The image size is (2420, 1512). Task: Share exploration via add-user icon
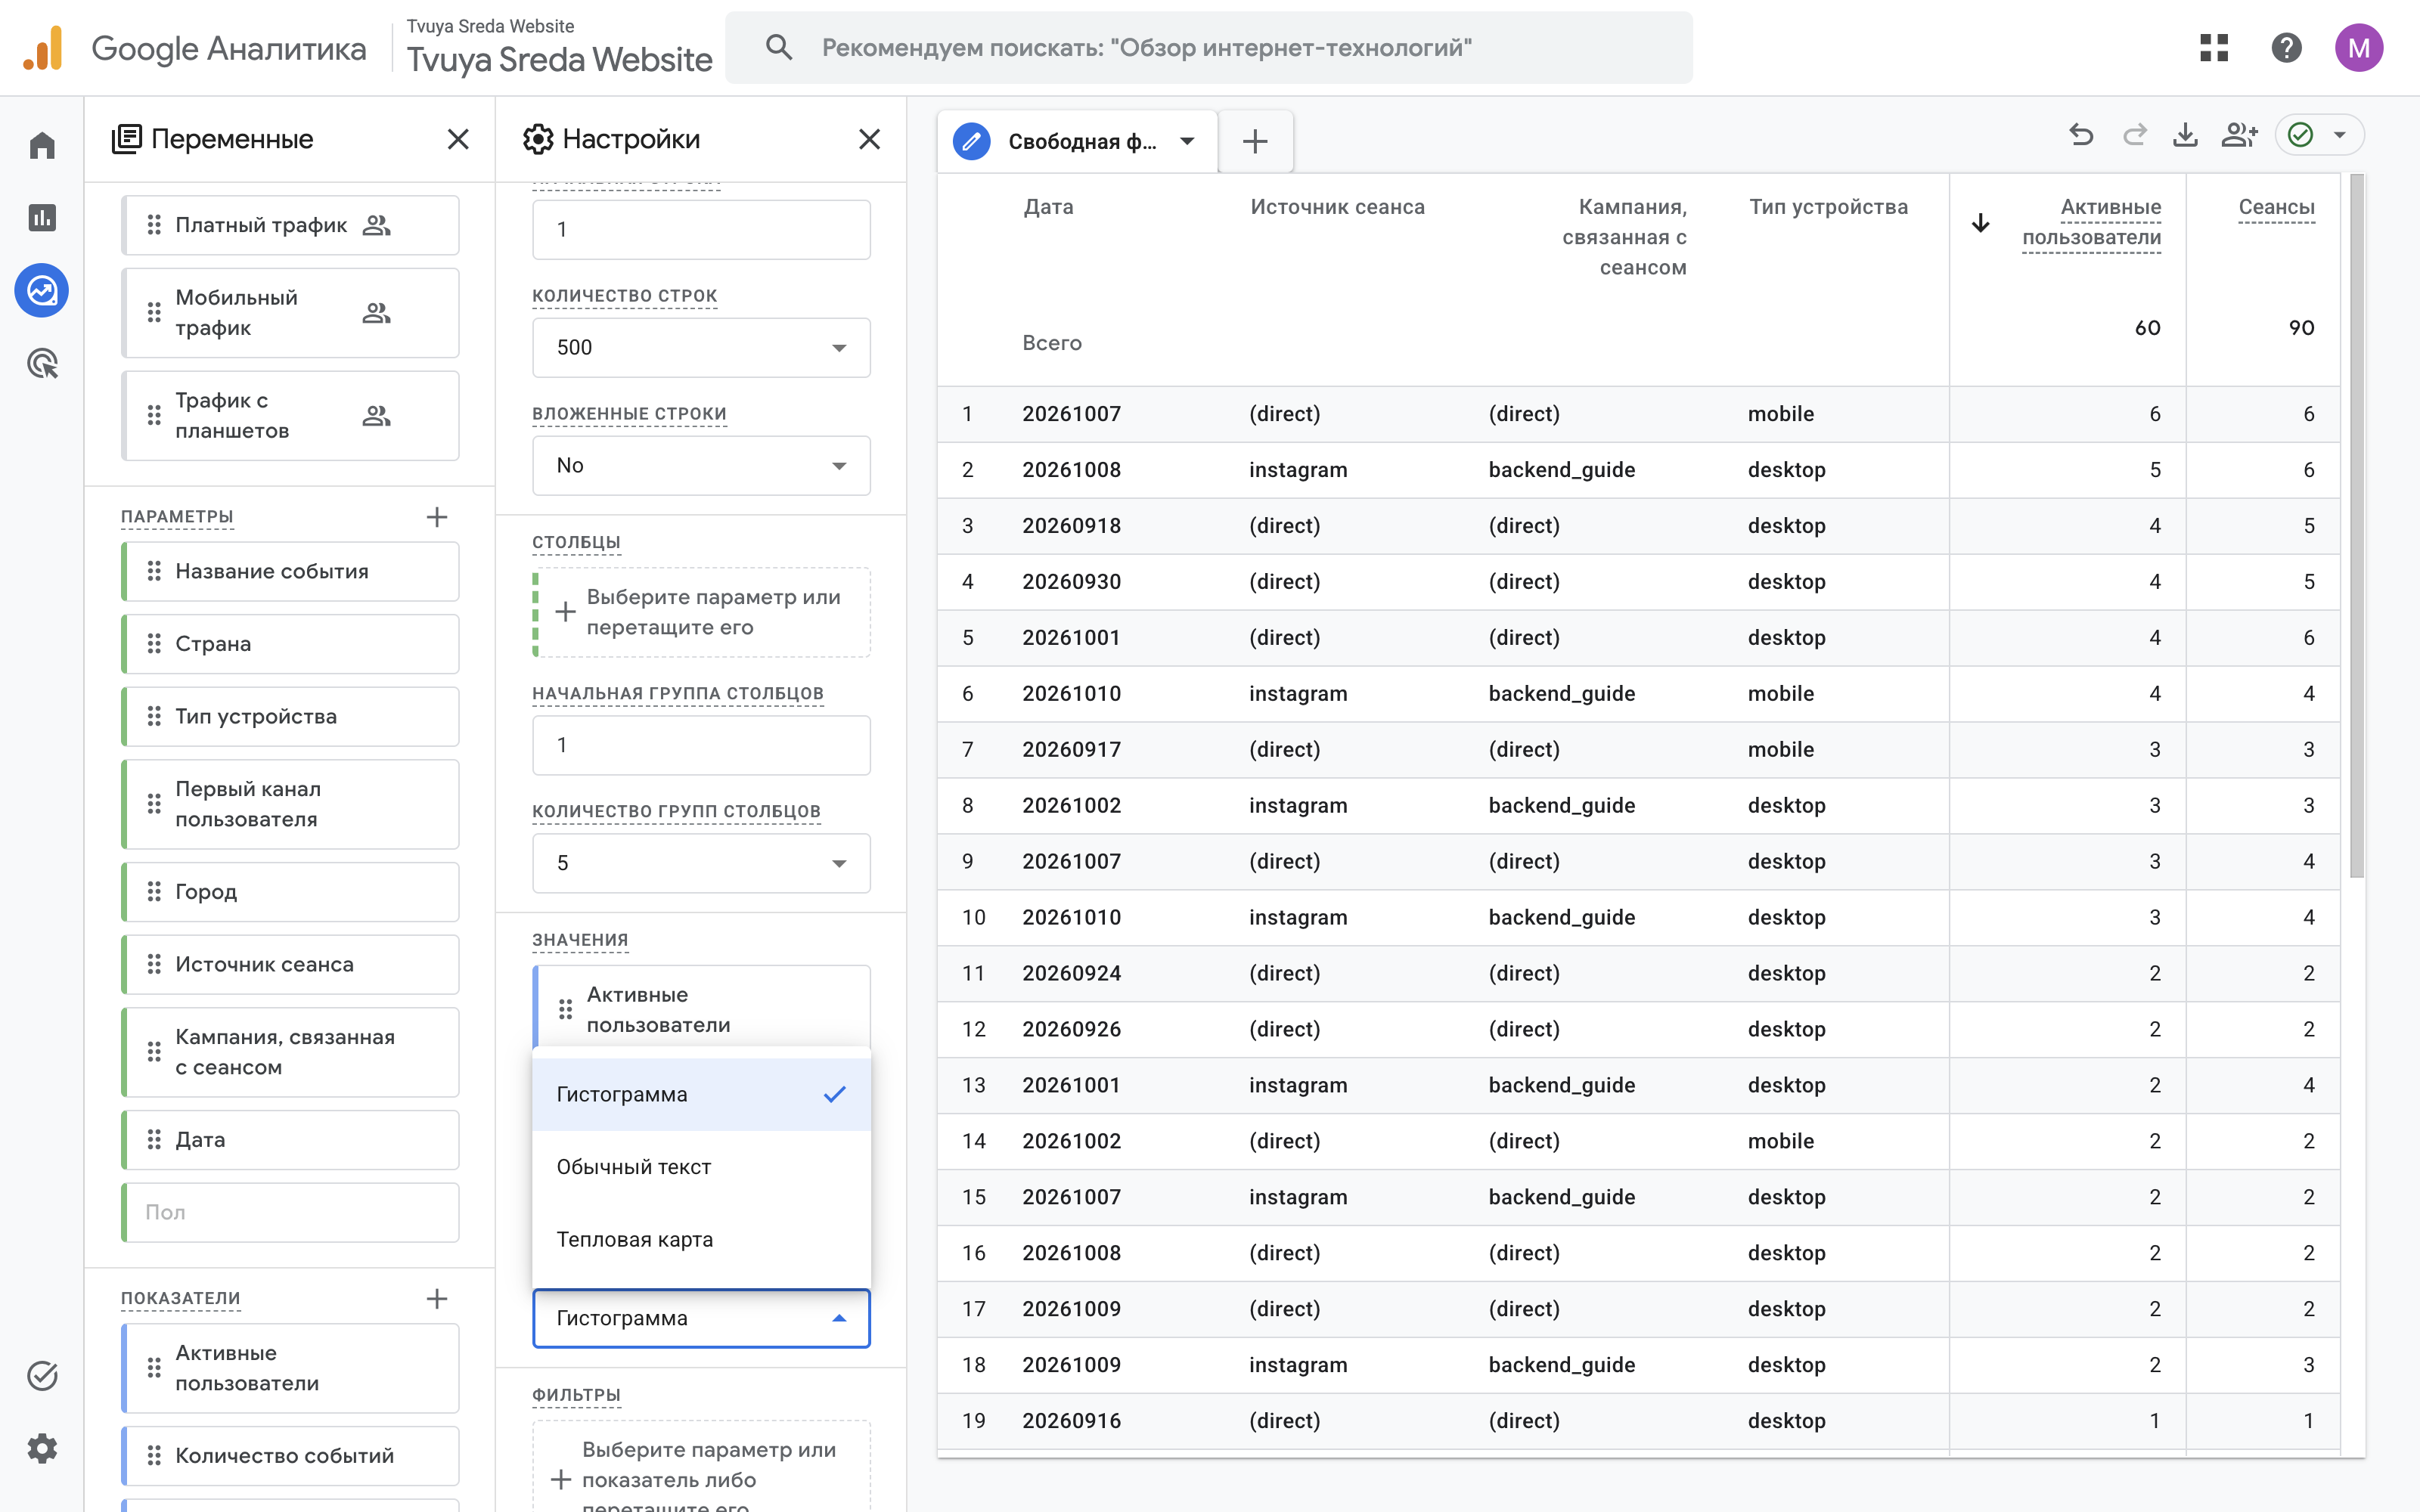click(x=2240, y=135)
